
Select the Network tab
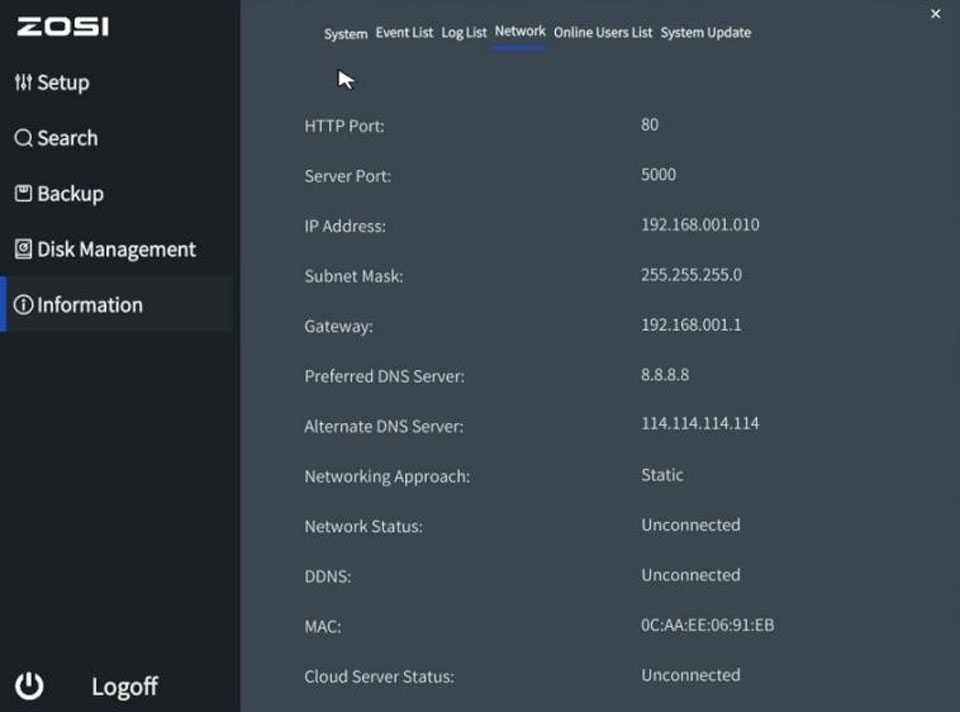point(520,32)
